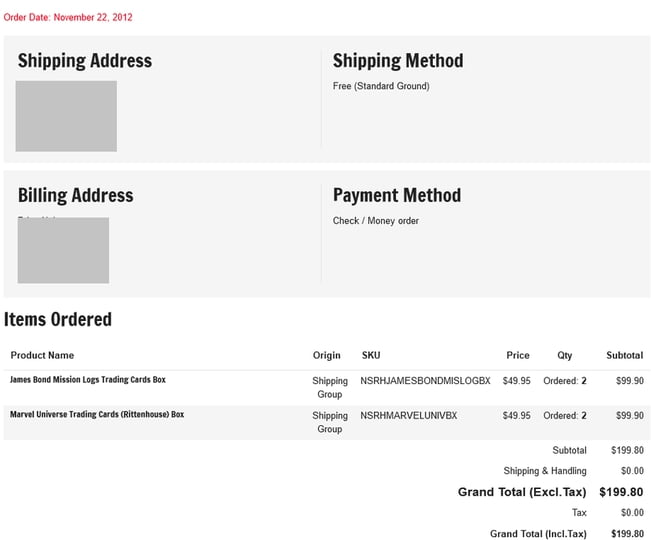Screen dimensions: 651x540
Task: Click the Shipping & Handling label
Action: click(x=545, y=471)
